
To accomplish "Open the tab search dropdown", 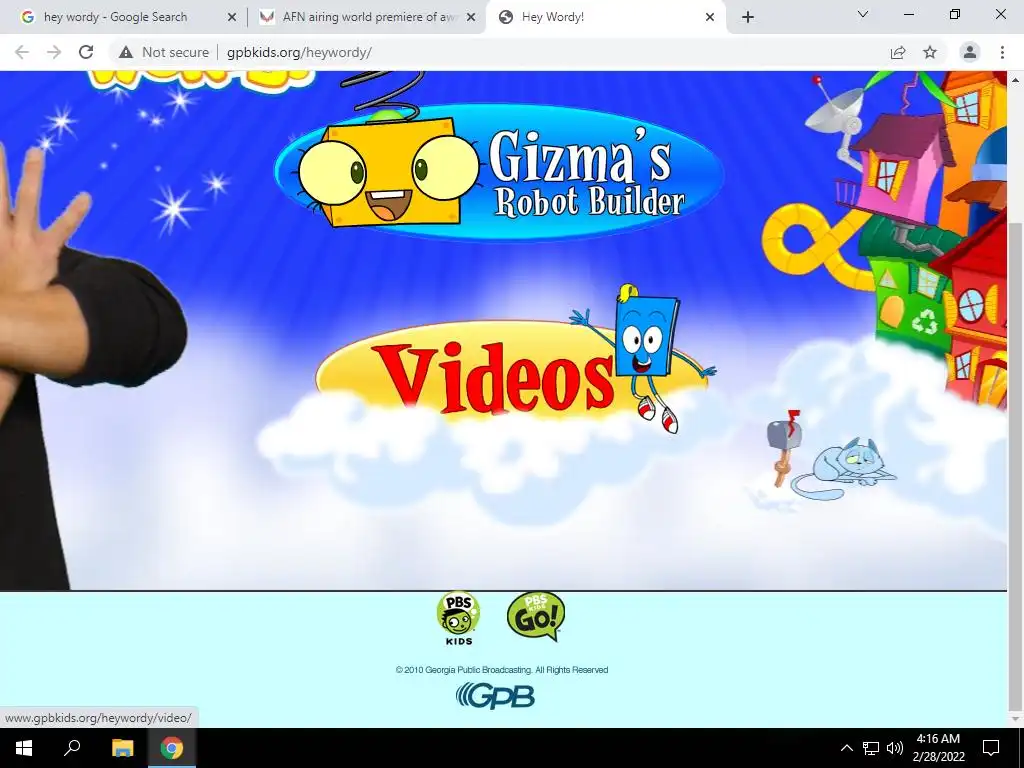I will pyautogui.click(x=863, y=14).
